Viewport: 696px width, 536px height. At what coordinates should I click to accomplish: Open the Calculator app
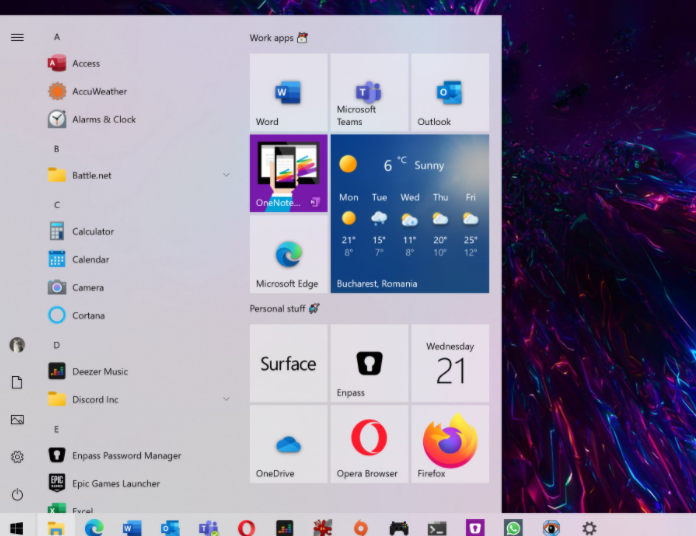(x=138, y=231)
